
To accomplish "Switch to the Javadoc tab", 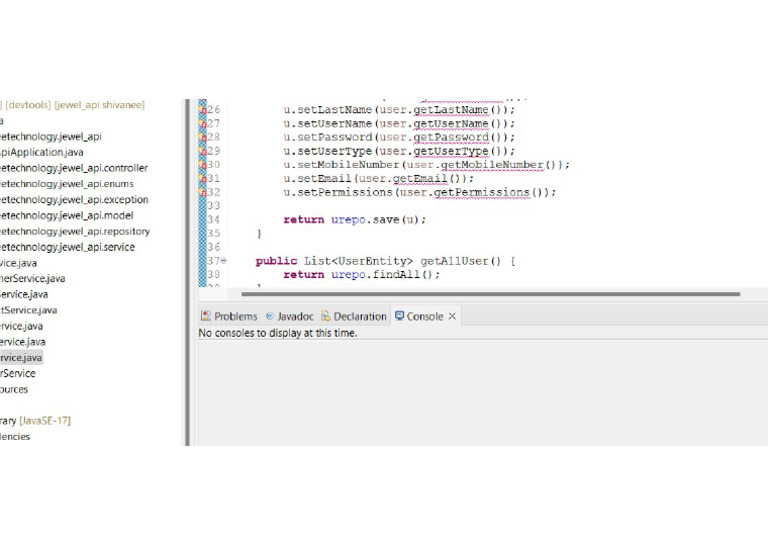I will click(289, 317).
